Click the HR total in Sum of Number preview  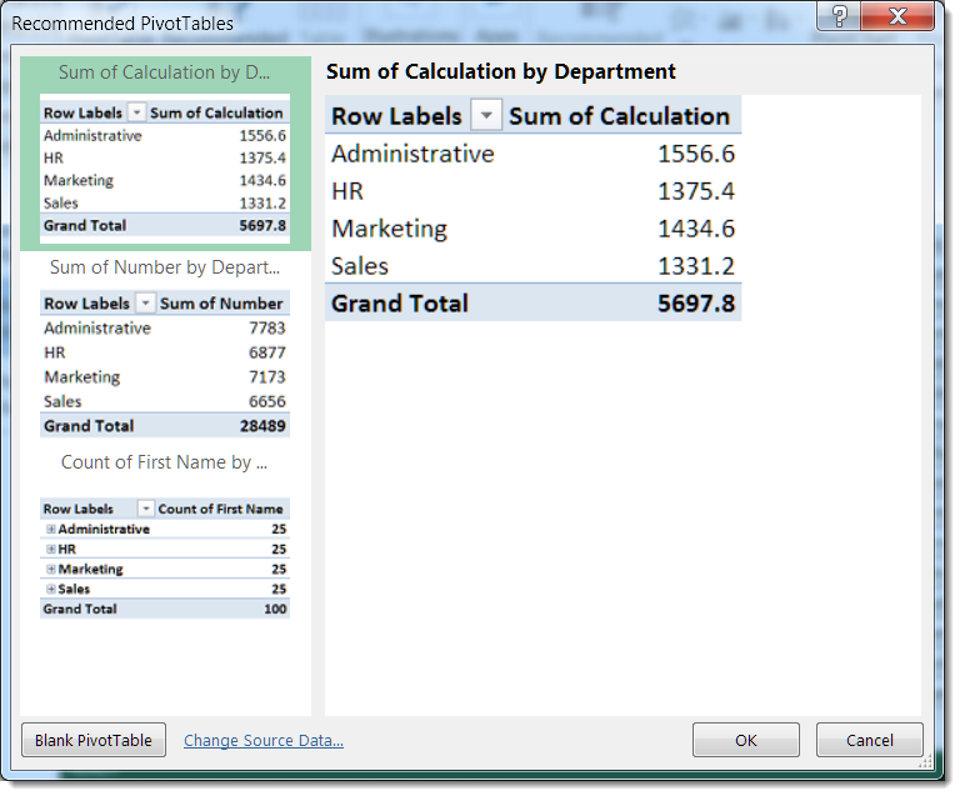click(266, 352)
